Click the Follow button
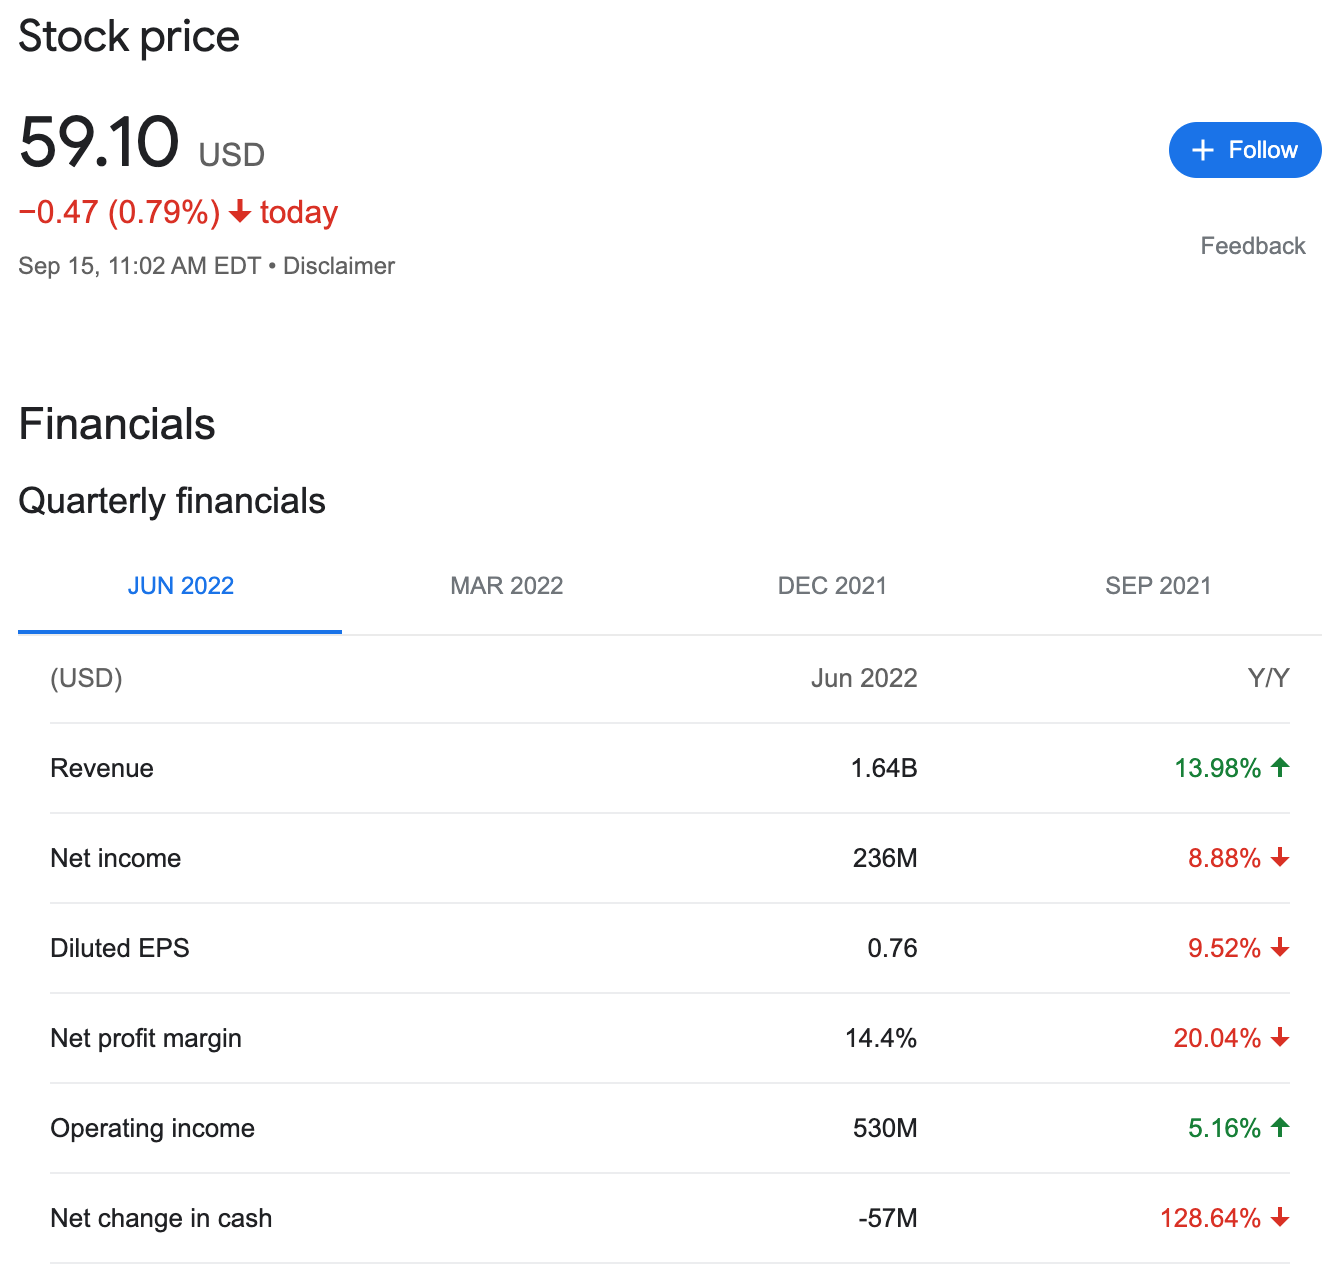The width and height of the screenshot is (1338, 1268). click(x=1244, y=150)
